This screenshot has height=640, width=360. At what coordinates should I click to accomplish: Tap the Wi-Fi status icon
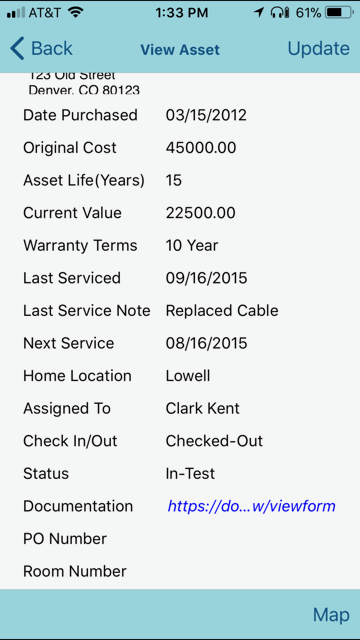pyautogui.click(x=75, y=13)
